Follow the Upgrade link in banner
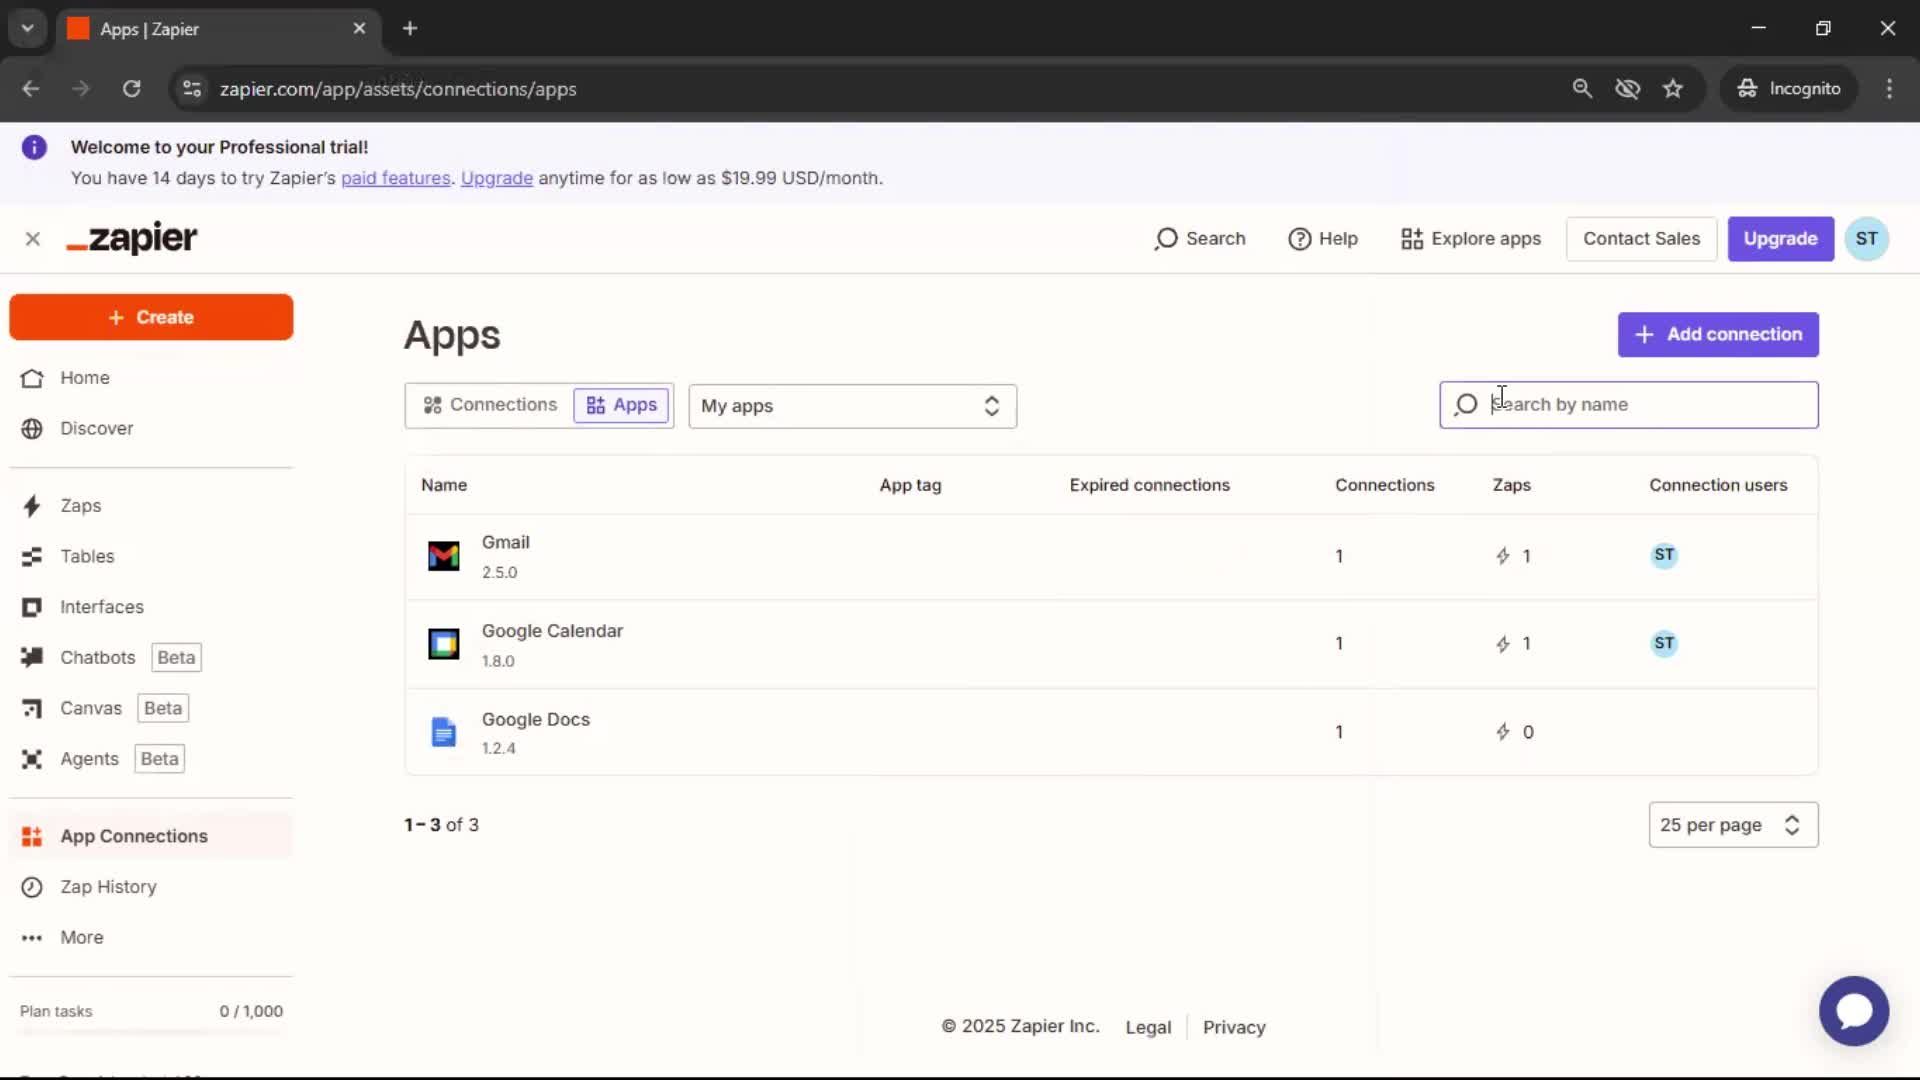The width and height of the screenshot is (1920, 1080). pos(497,178)
